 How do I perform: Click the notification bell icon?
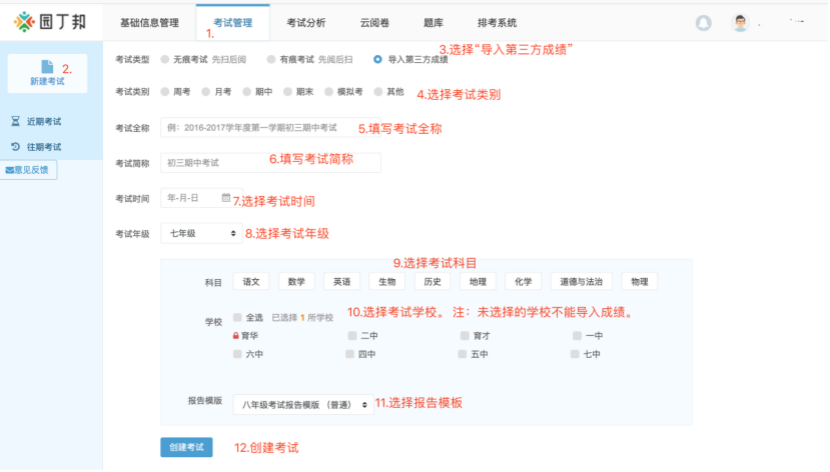point(703,23)
